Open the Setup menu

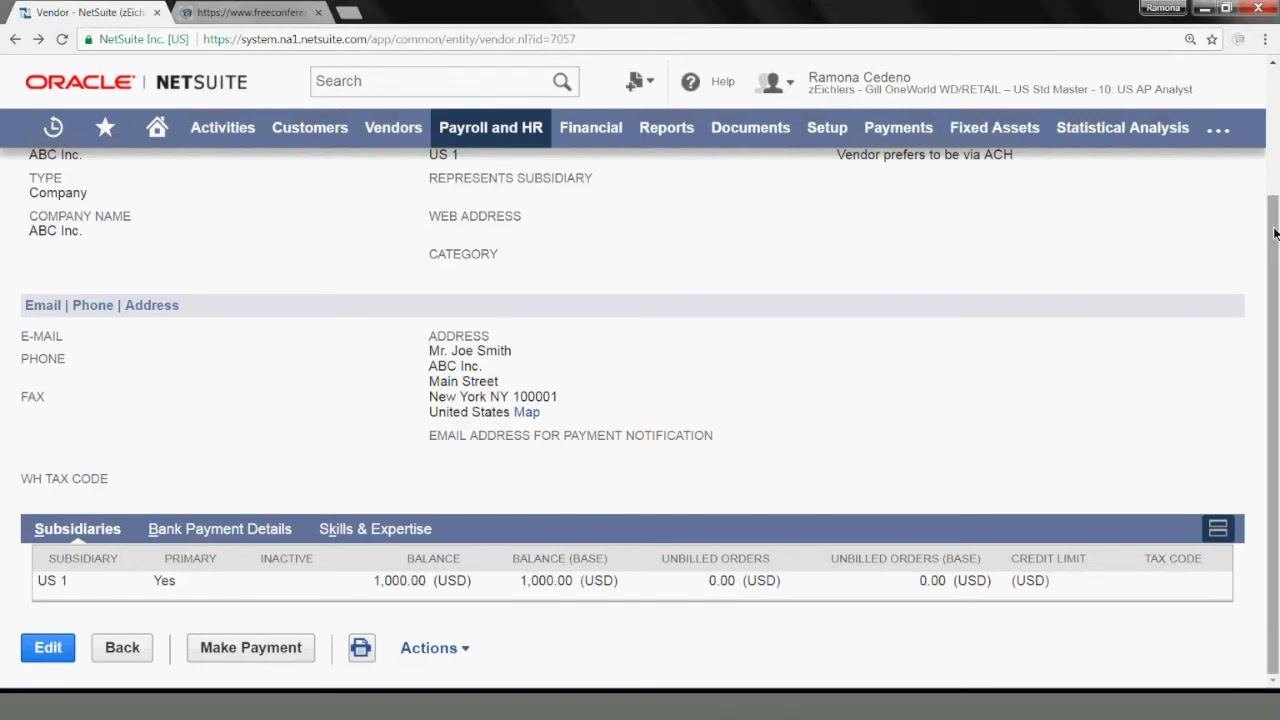point(827,128)
